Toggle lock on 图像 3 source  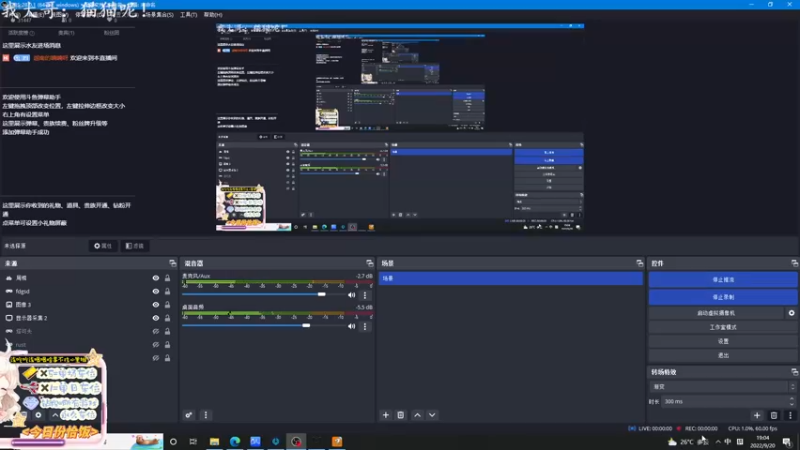(x=167, y=305)
